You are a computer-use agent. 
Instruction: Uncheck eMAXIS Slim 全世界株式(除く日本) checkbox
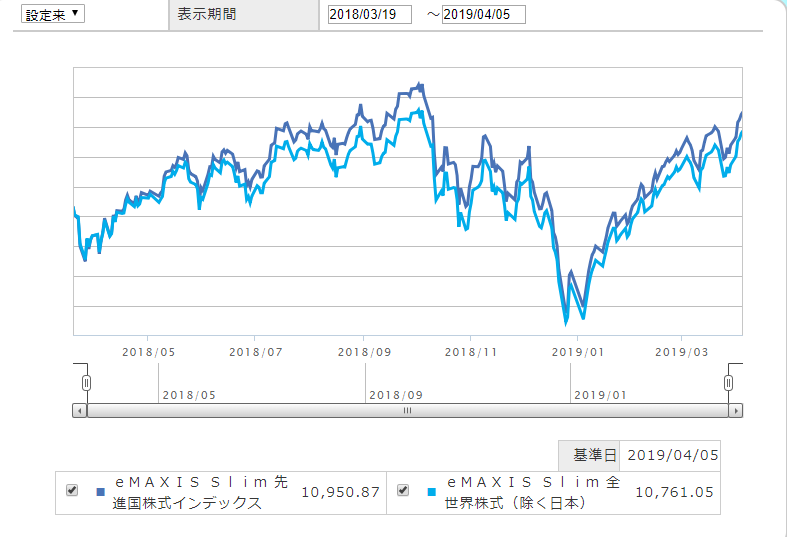tap(403, 490)
